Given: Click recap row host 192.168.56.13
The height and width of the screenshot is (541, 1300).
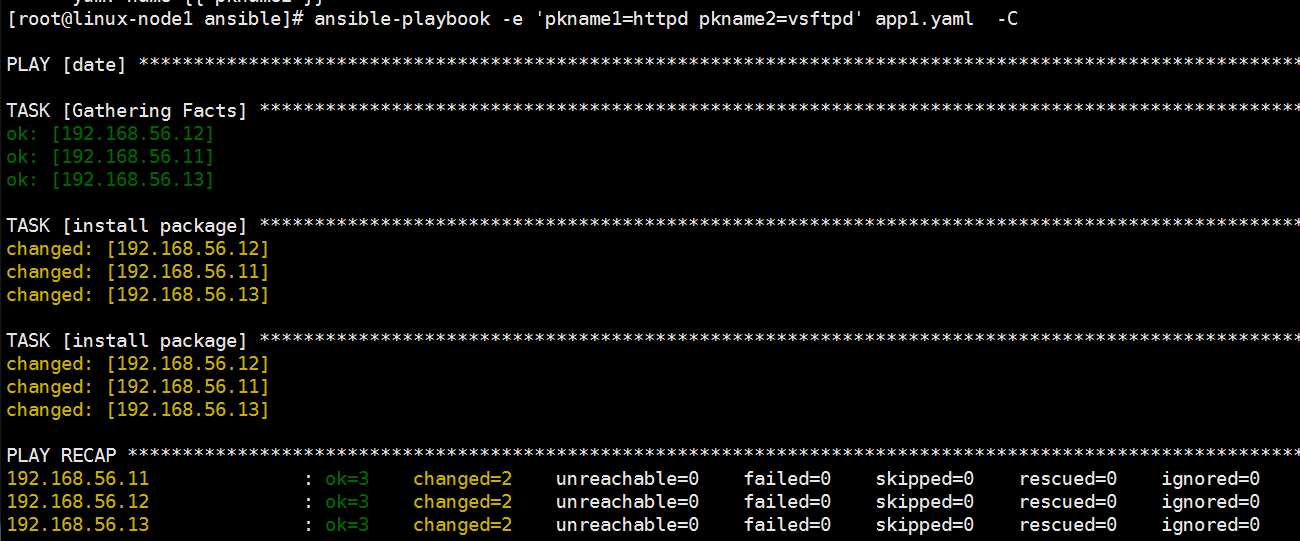Looking at the screenshot, I should click(77, 525).
